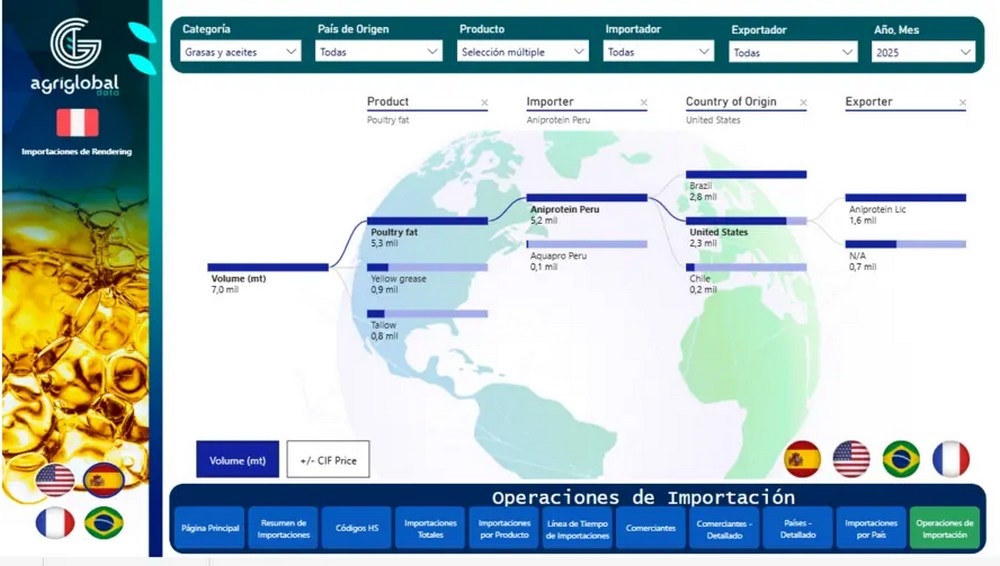Remove the Country of Origin level via X

pyautogui.click(x=803, y=103)
